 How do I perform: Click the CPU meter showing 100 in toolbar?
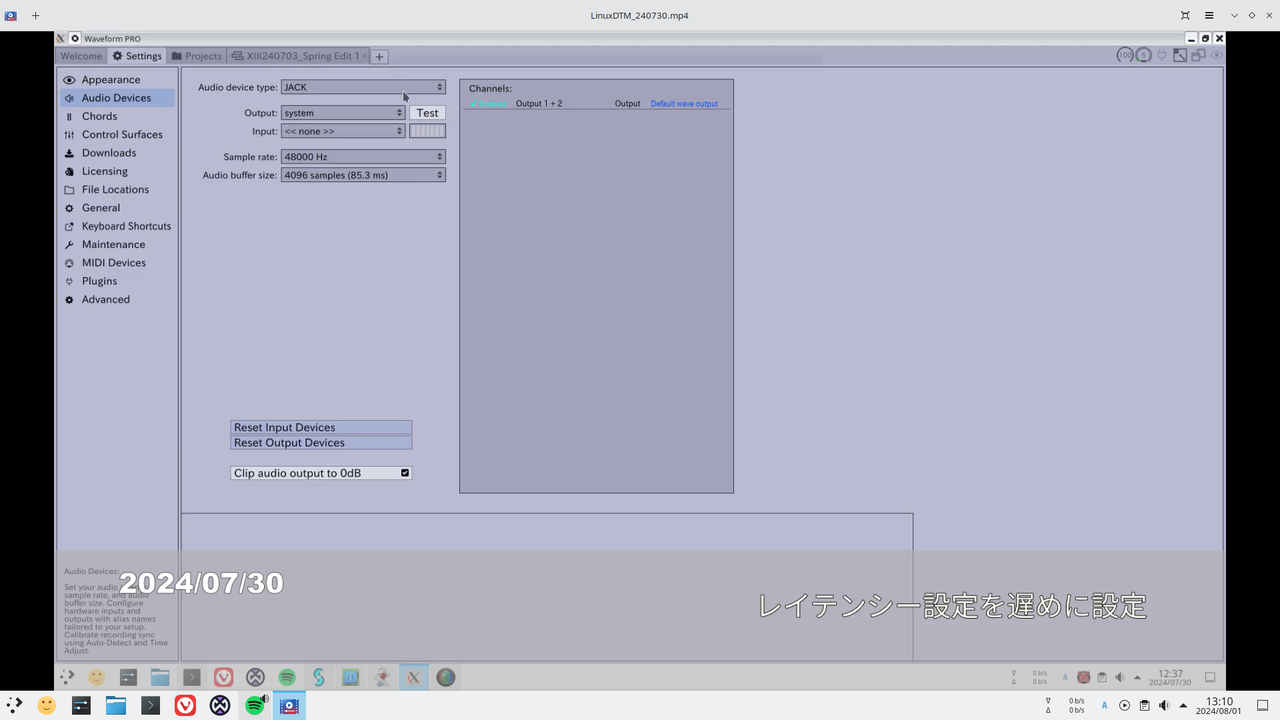(1125, 56)
